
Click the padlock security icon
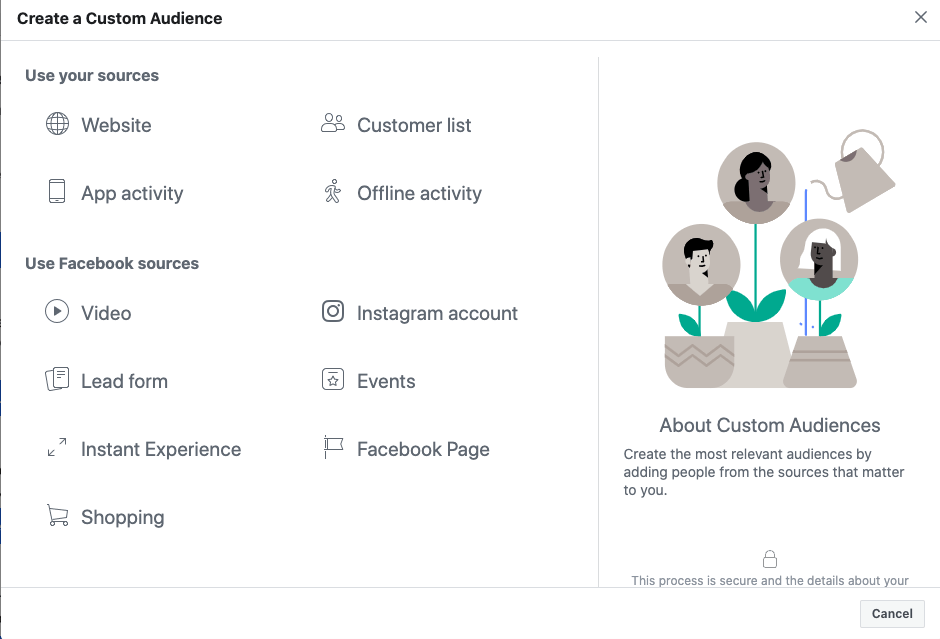pos(770,559)
